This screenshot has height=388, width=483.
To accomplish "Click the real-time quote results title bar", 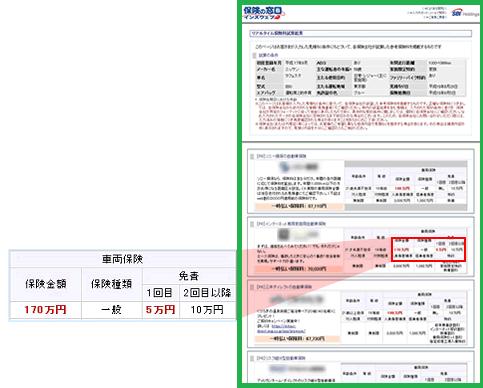I will point(361,33).
